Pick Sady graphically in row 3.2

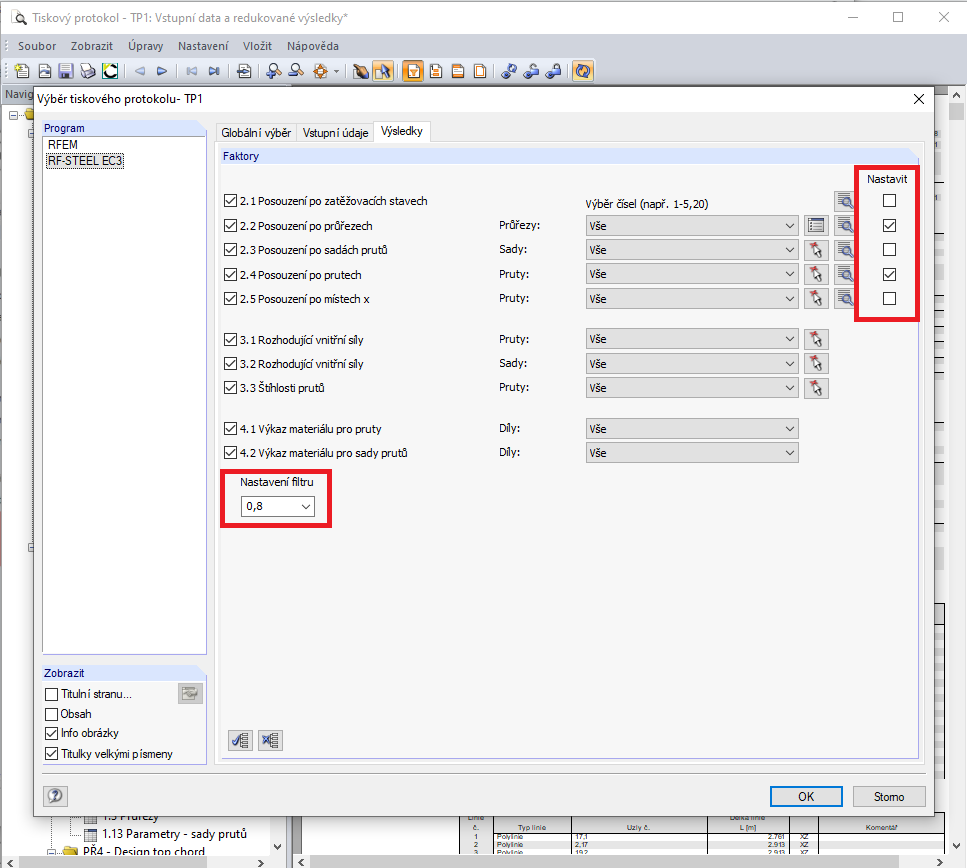tap(816, 363)
